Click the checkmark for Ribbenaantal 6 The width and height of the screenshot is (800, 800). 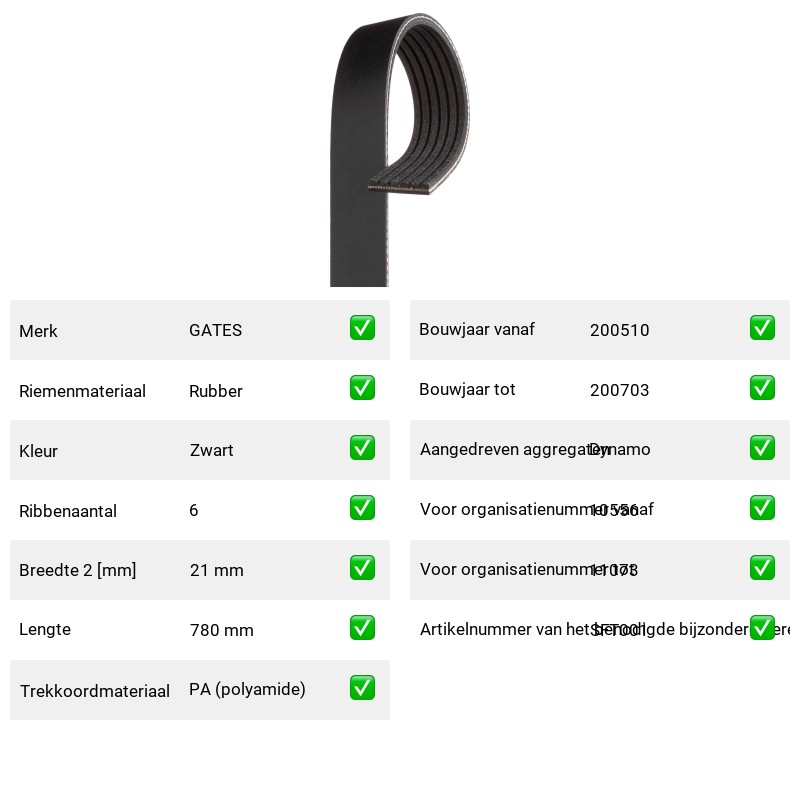[x=362, y=508]
